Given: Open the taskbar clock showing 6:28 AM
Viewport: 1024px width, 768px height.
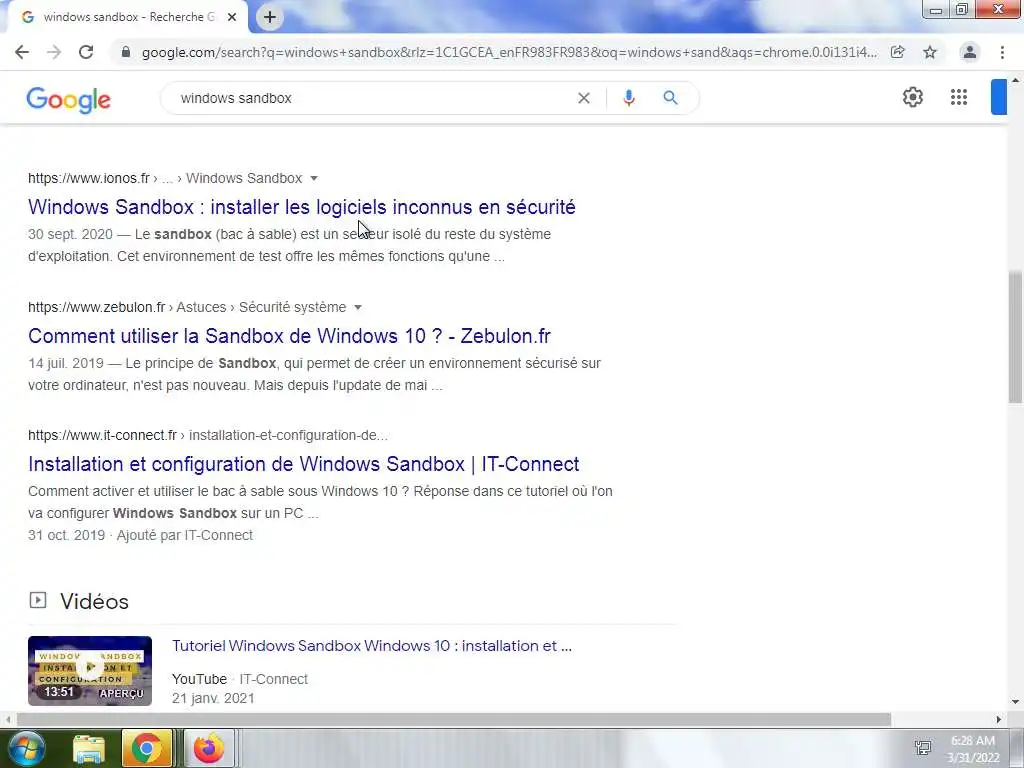Looking at the screenshot, I should point(973,749).
